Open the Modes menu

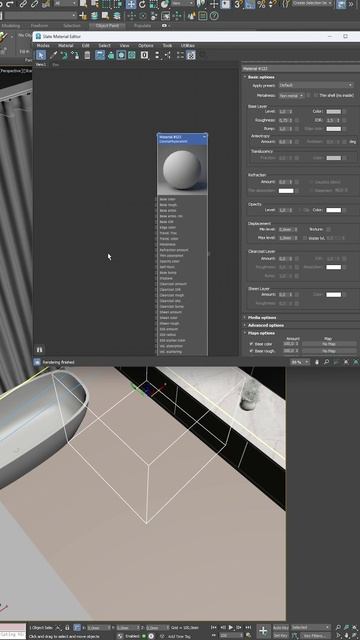[x=43, y=46]
